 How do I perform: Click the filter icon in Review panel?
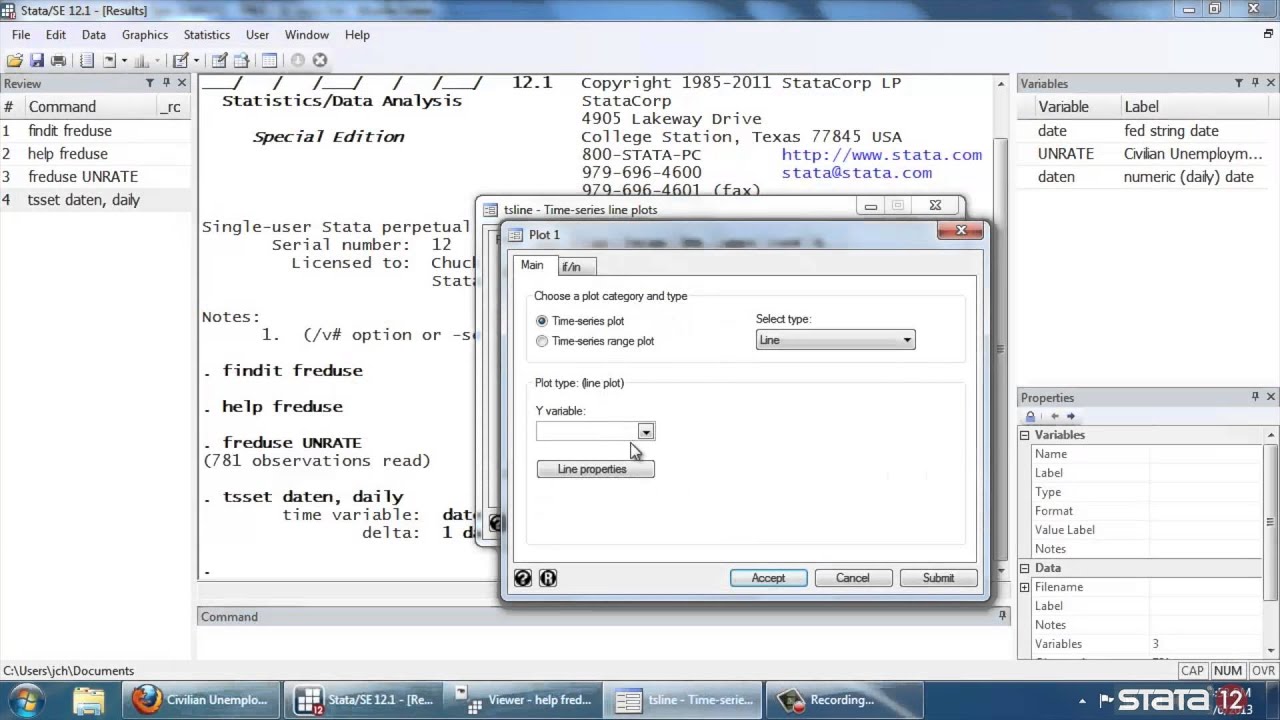click(x=150, y=83)
